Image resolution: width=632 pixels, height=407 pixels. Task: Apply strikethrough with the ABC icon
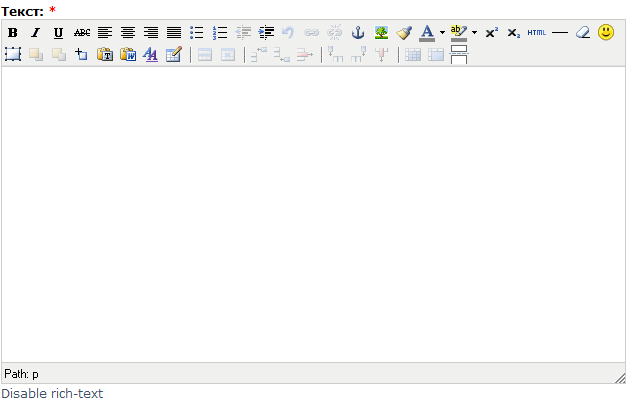82,32
